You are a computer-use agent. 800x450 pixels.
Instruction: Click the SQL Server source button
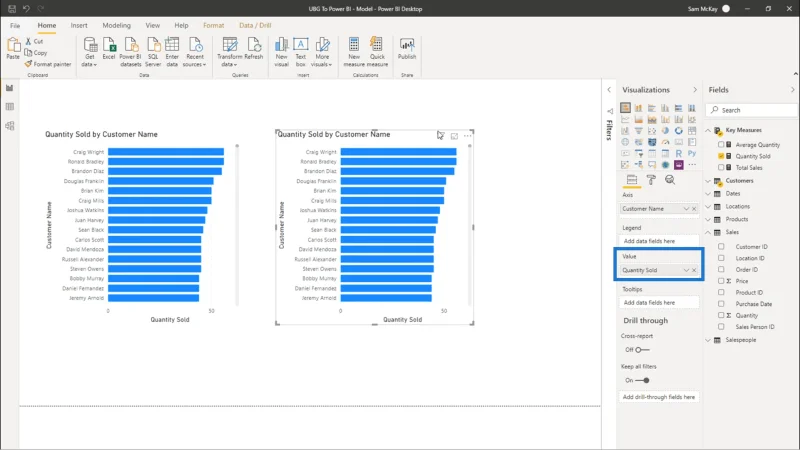pyautogui.click(x=153, y=52)
